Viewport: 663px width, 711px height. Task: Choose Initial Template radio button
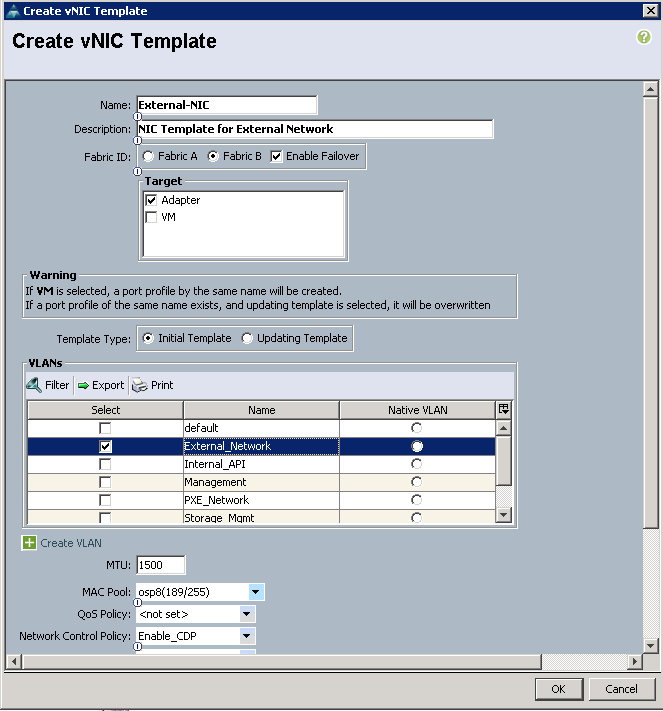pos(148,338)
